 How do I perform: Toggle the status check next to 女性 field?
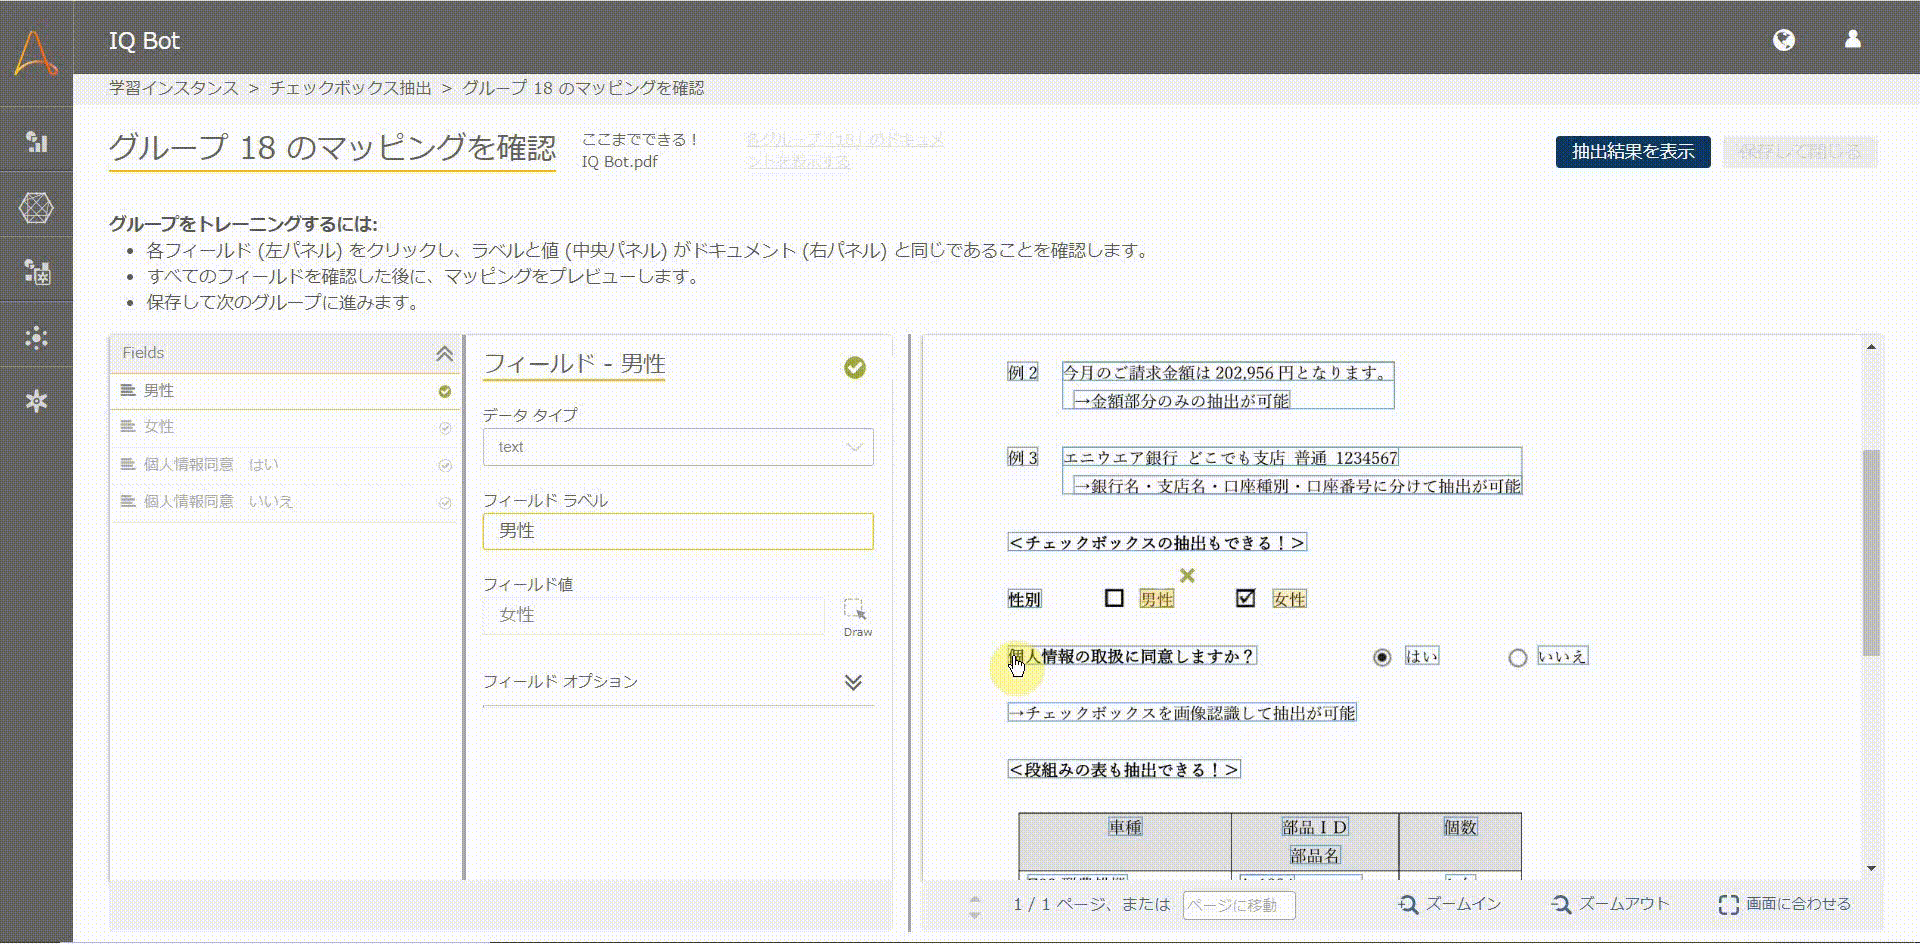tap(443, 428)
